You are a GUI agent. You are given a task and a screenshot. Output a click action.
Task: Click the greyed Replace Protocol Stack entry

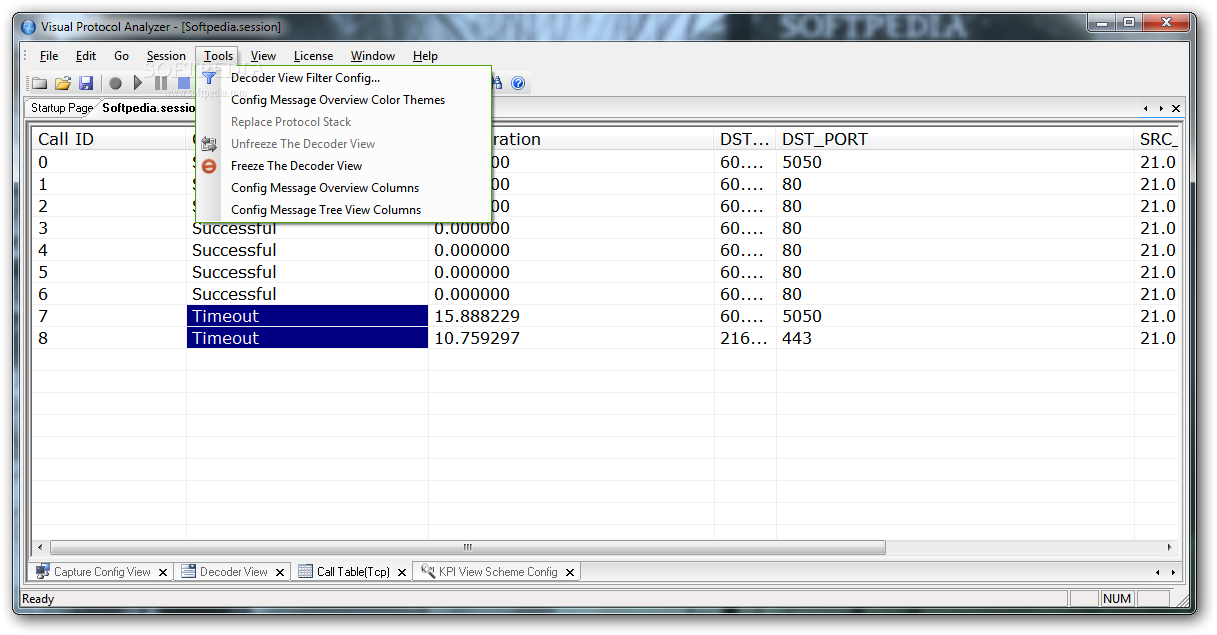click(x=342, y=122)
